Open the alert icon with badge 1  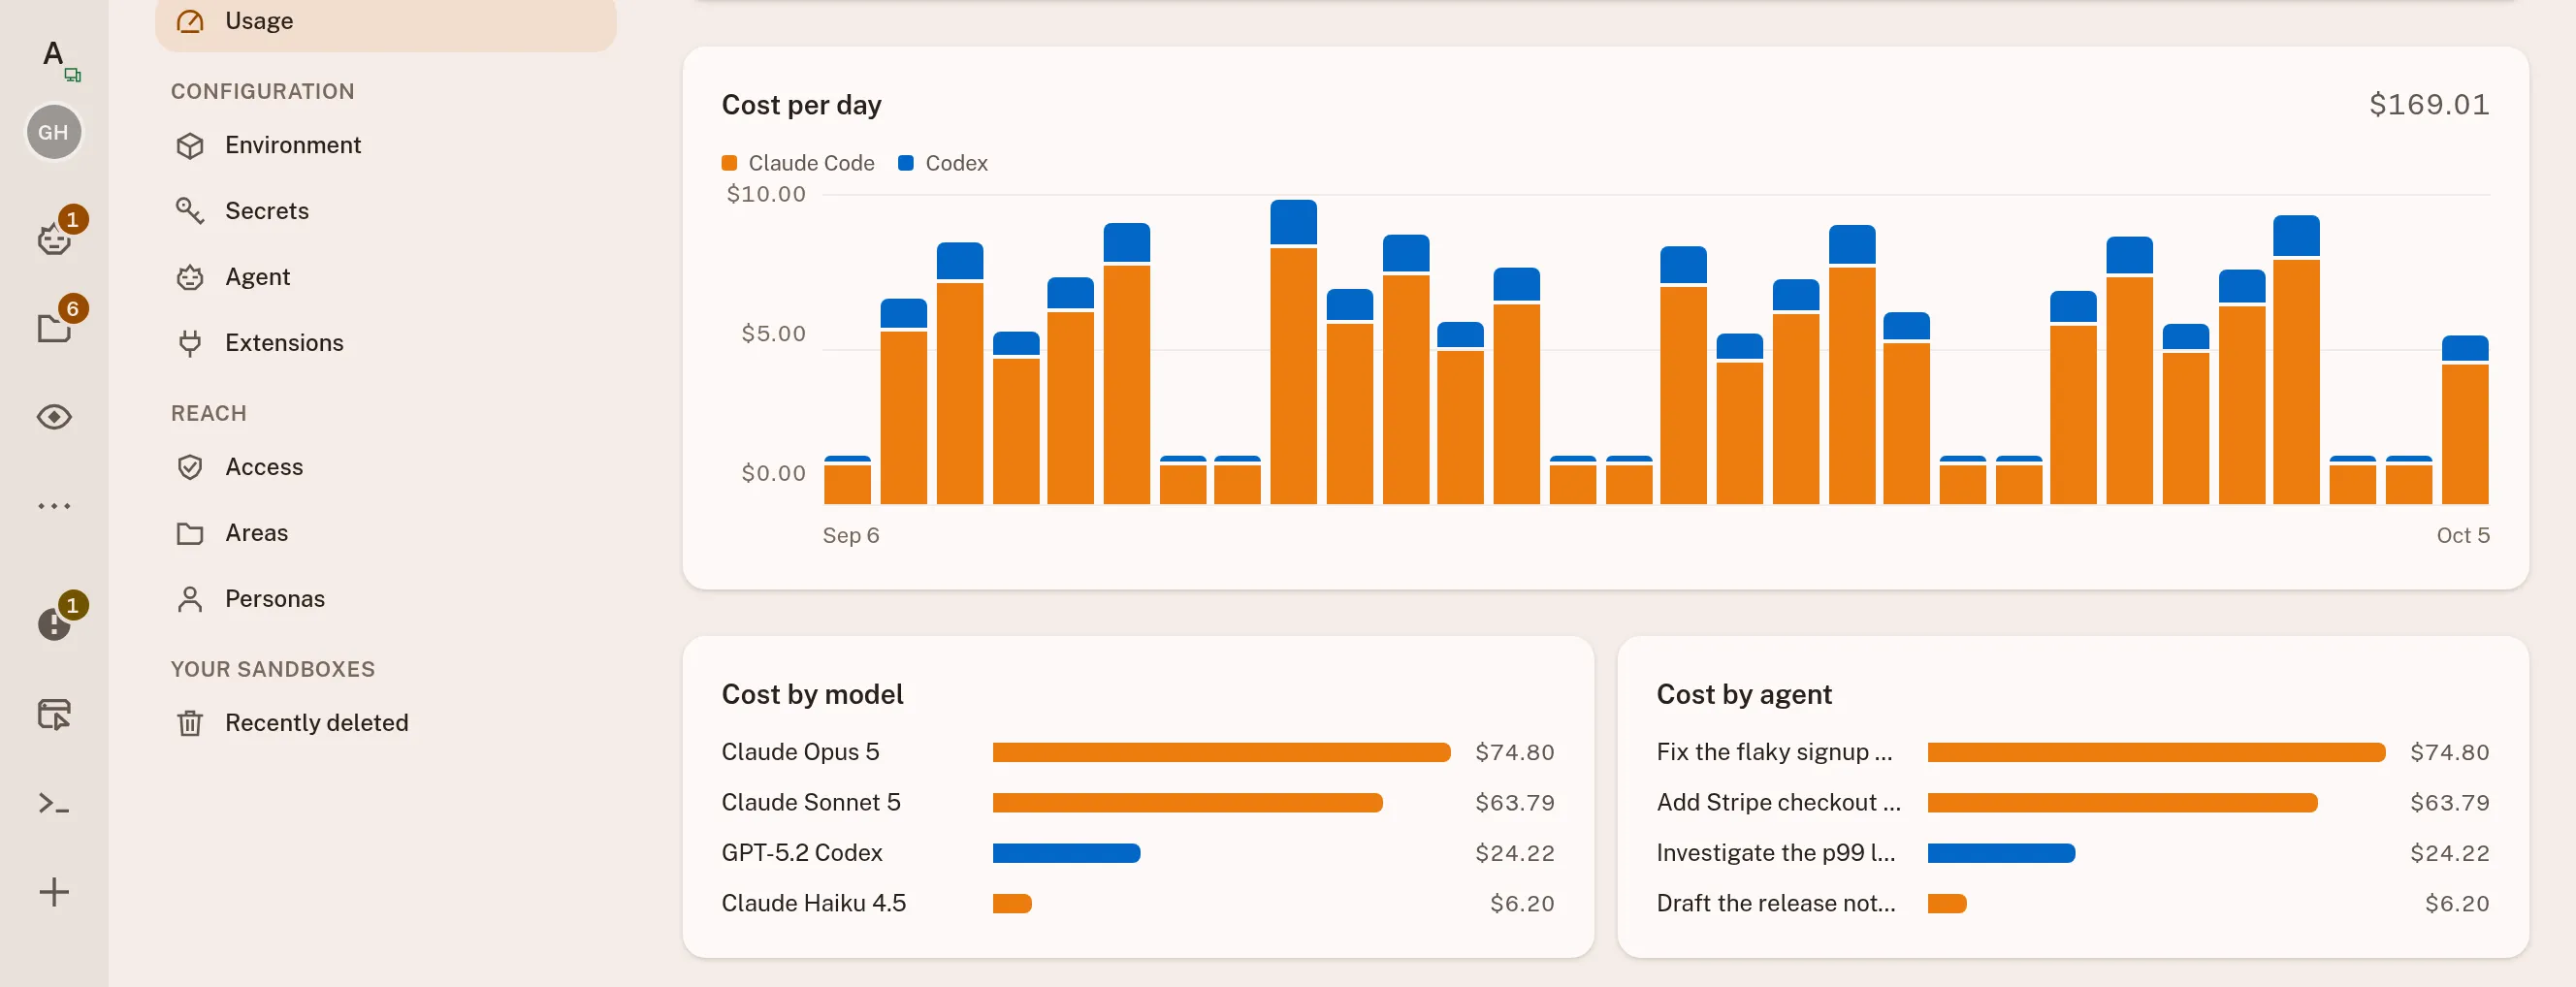point(54,625)
